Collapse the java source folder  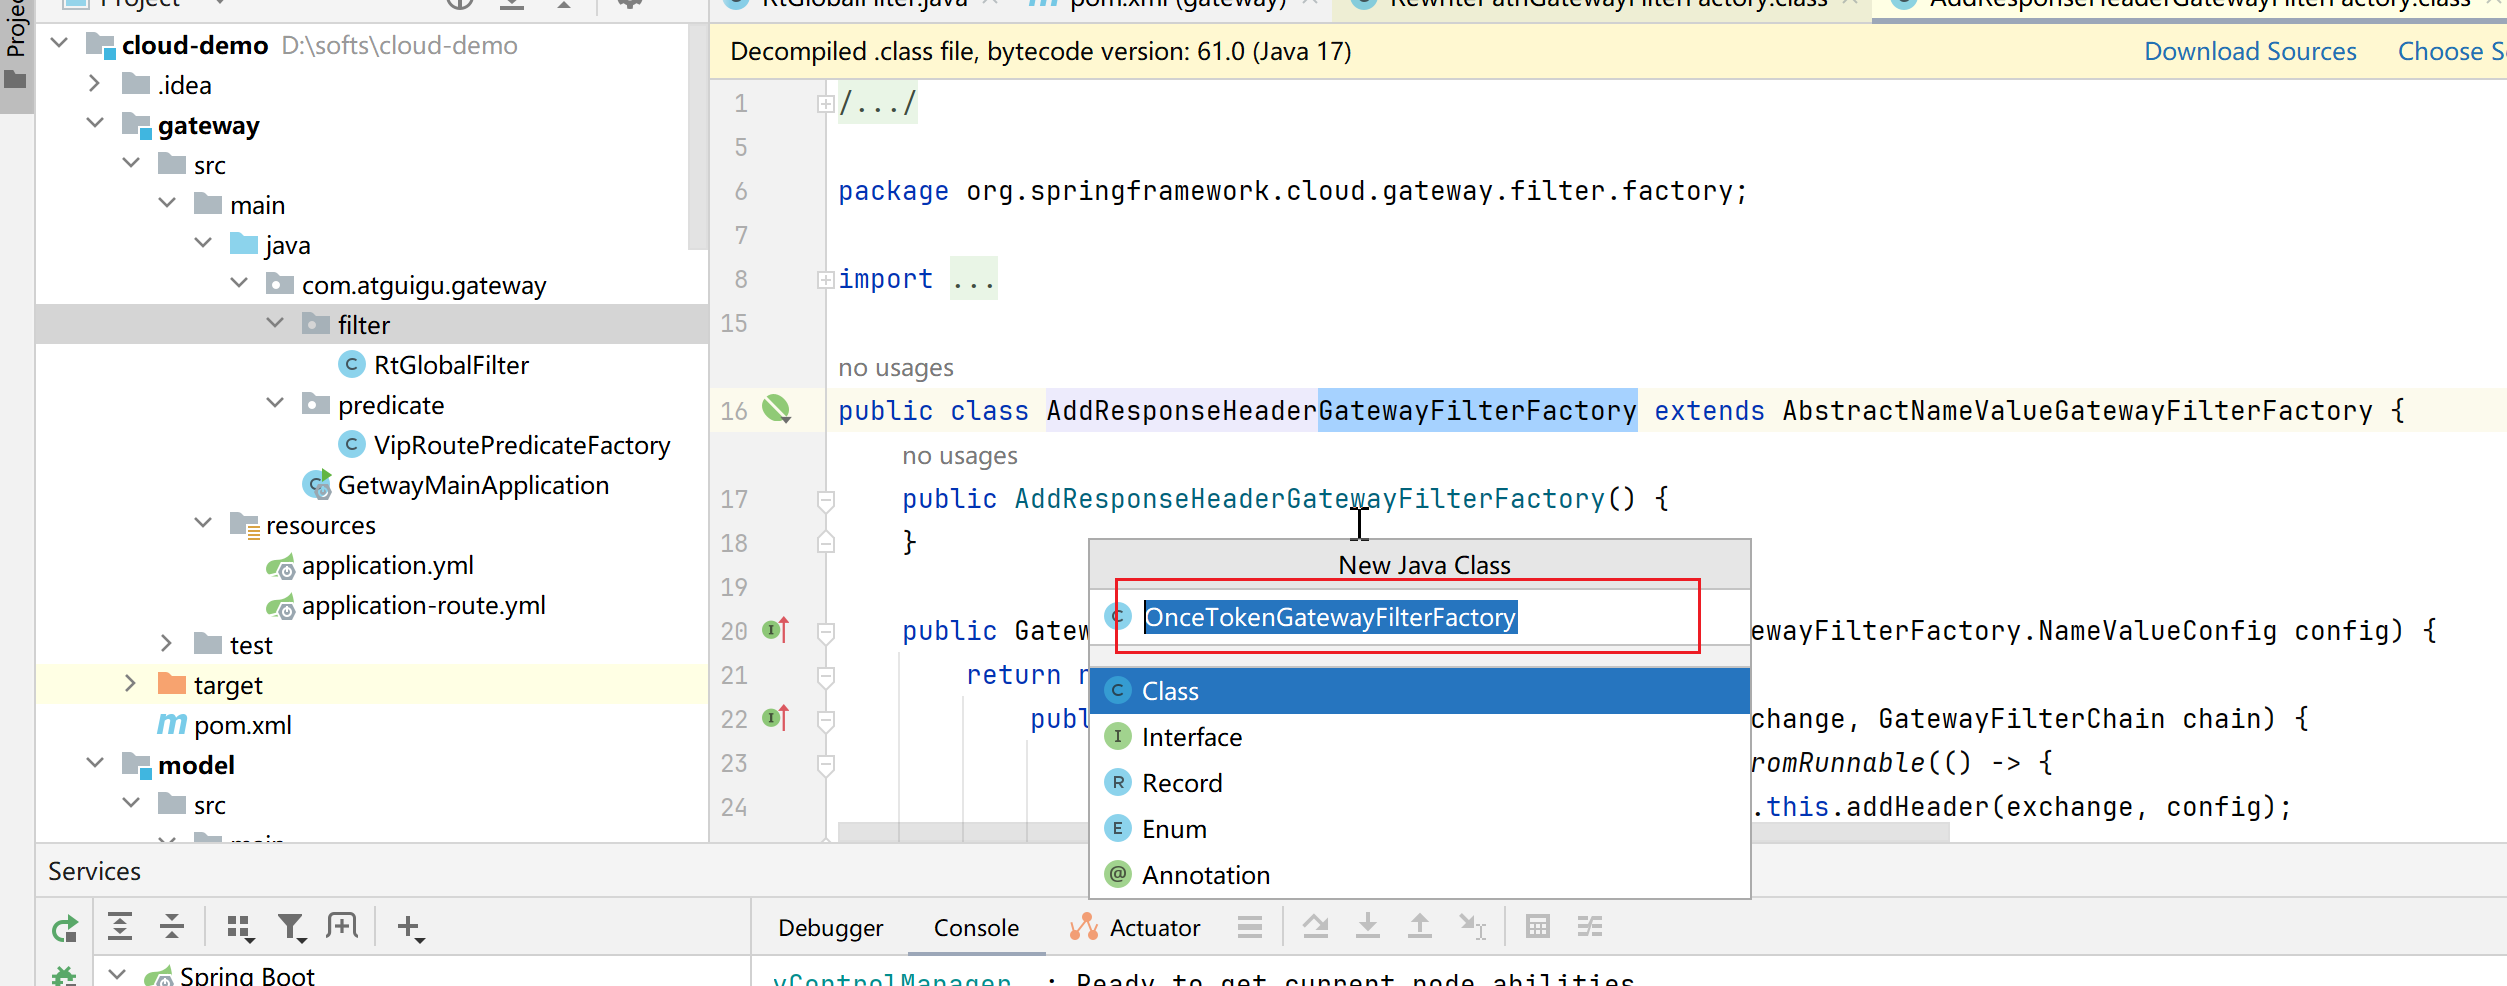203,243
